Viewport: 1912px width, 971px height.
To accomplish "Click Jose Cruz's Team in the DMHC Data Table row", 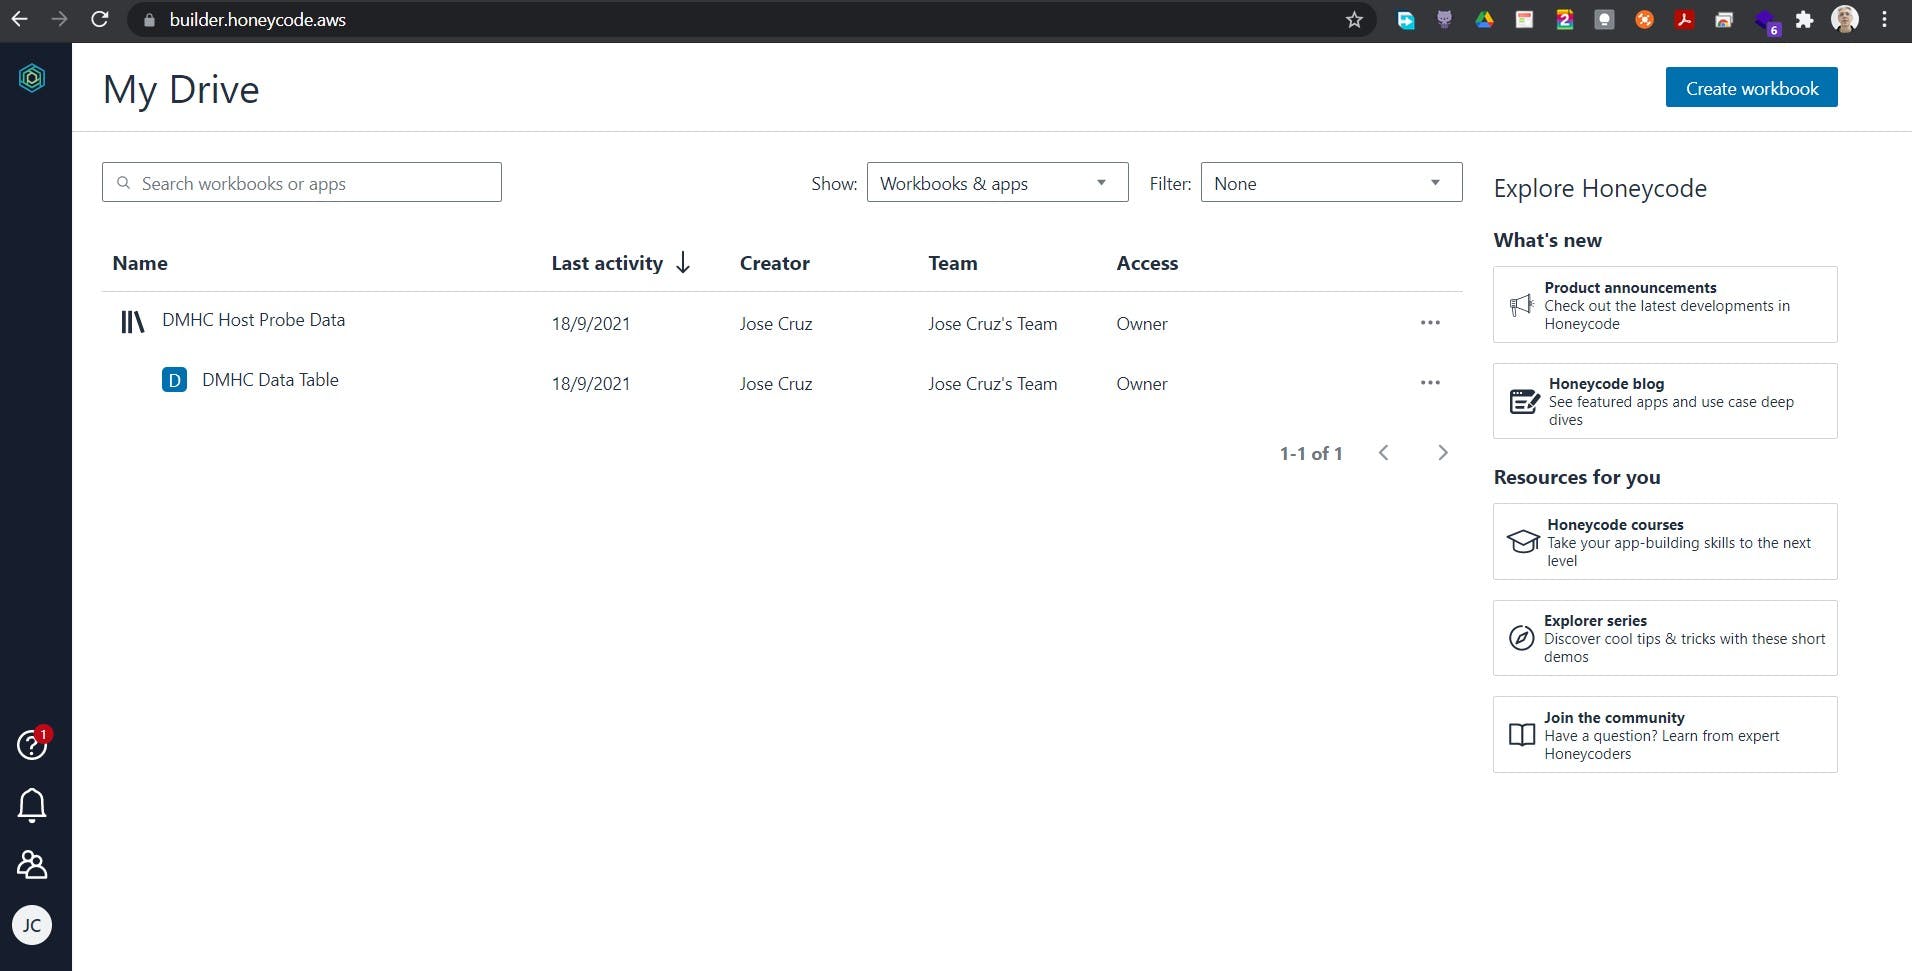I will [x=992, y=384].
